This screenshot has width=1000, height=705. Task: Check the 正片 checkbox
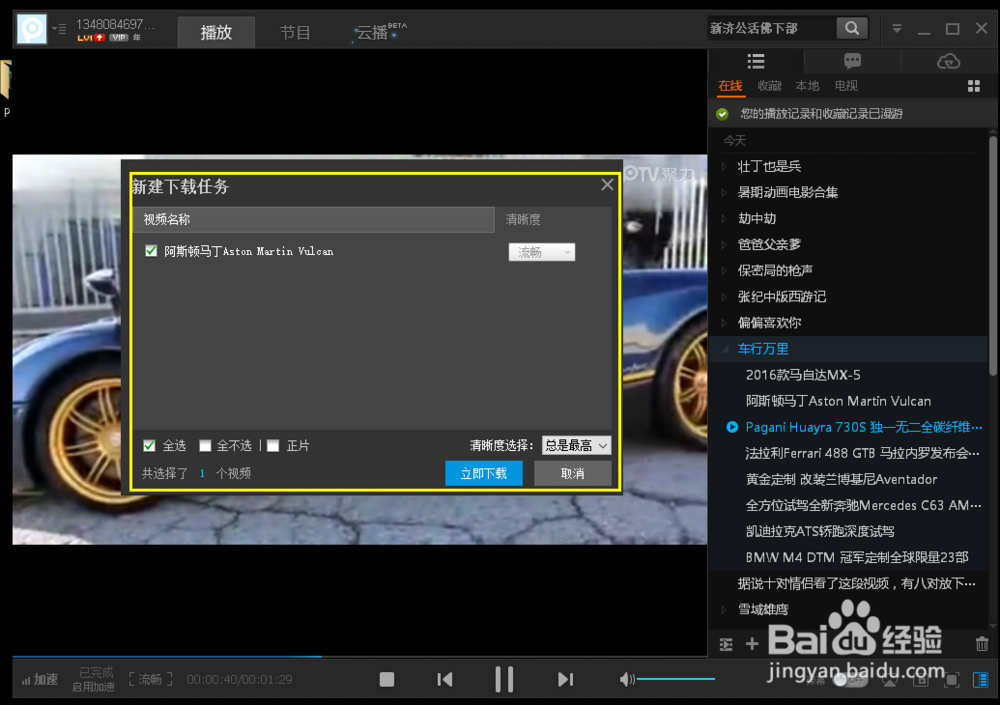(x=273, y=445)
